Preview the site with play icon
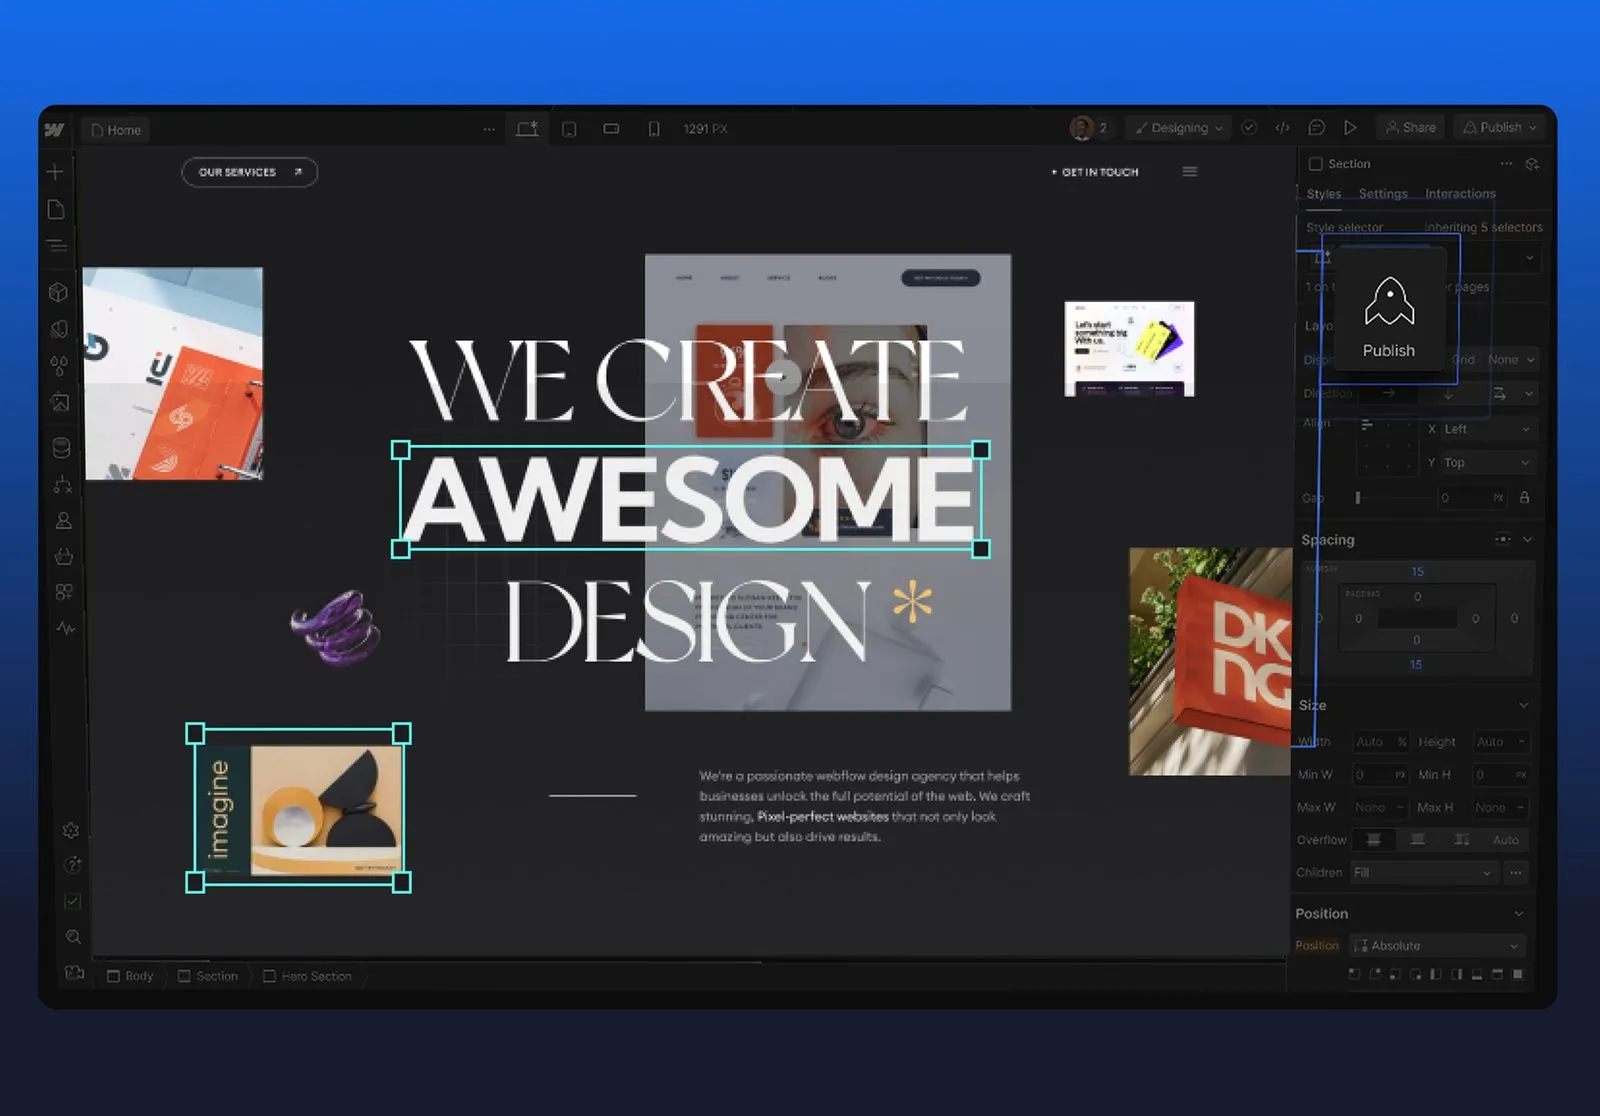 point(1350,127)
